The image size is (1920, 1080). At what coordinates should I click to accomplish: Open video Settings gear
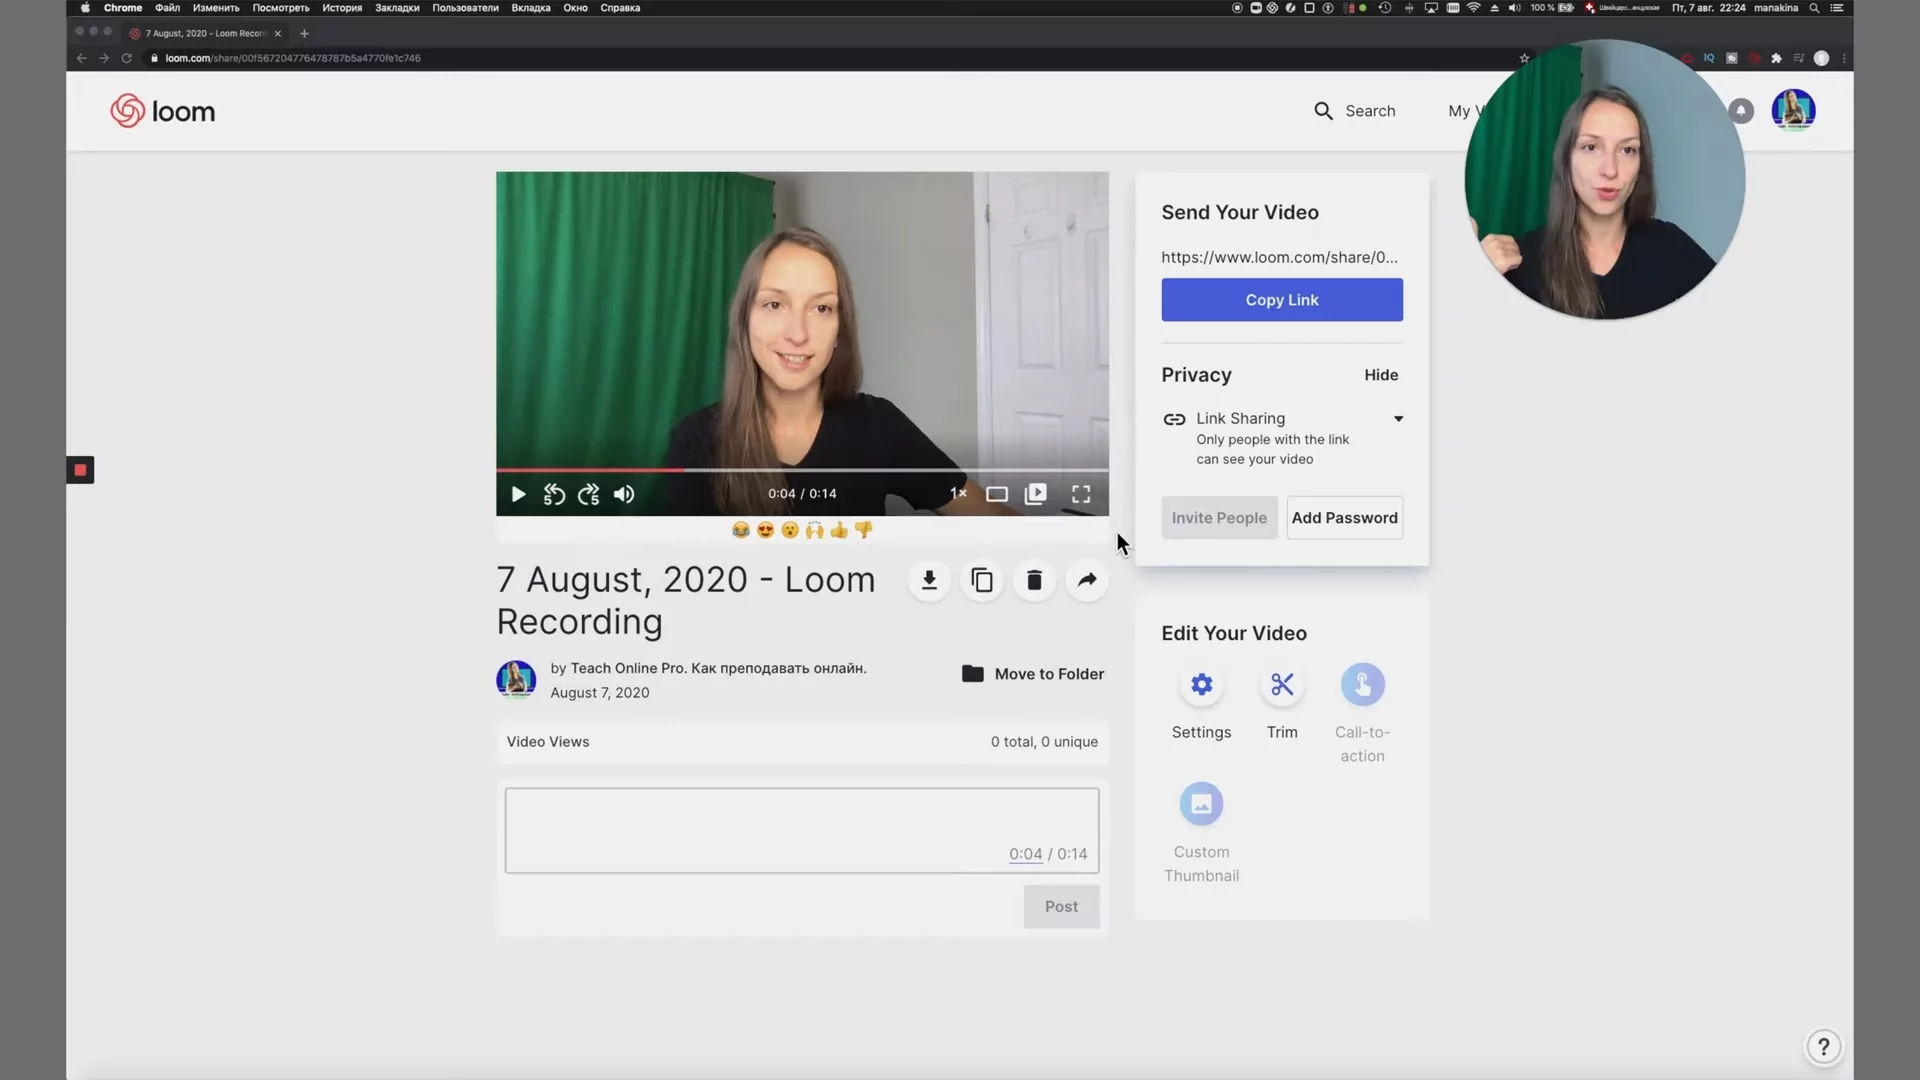(1201, 685)
